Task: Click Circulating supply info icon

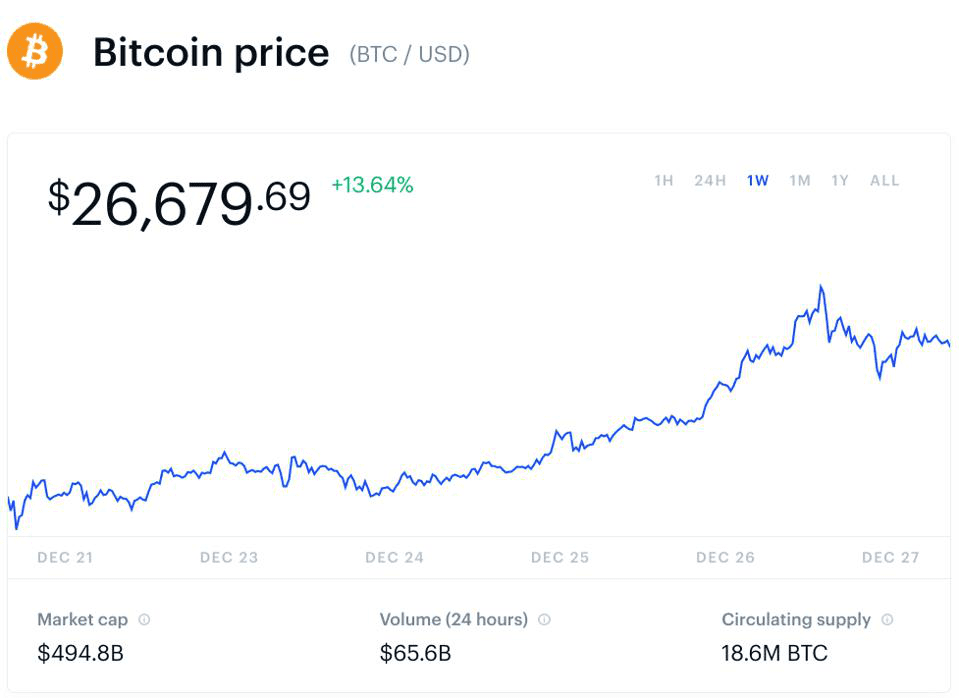Action: pyautogui.click(x=887, y=620)
